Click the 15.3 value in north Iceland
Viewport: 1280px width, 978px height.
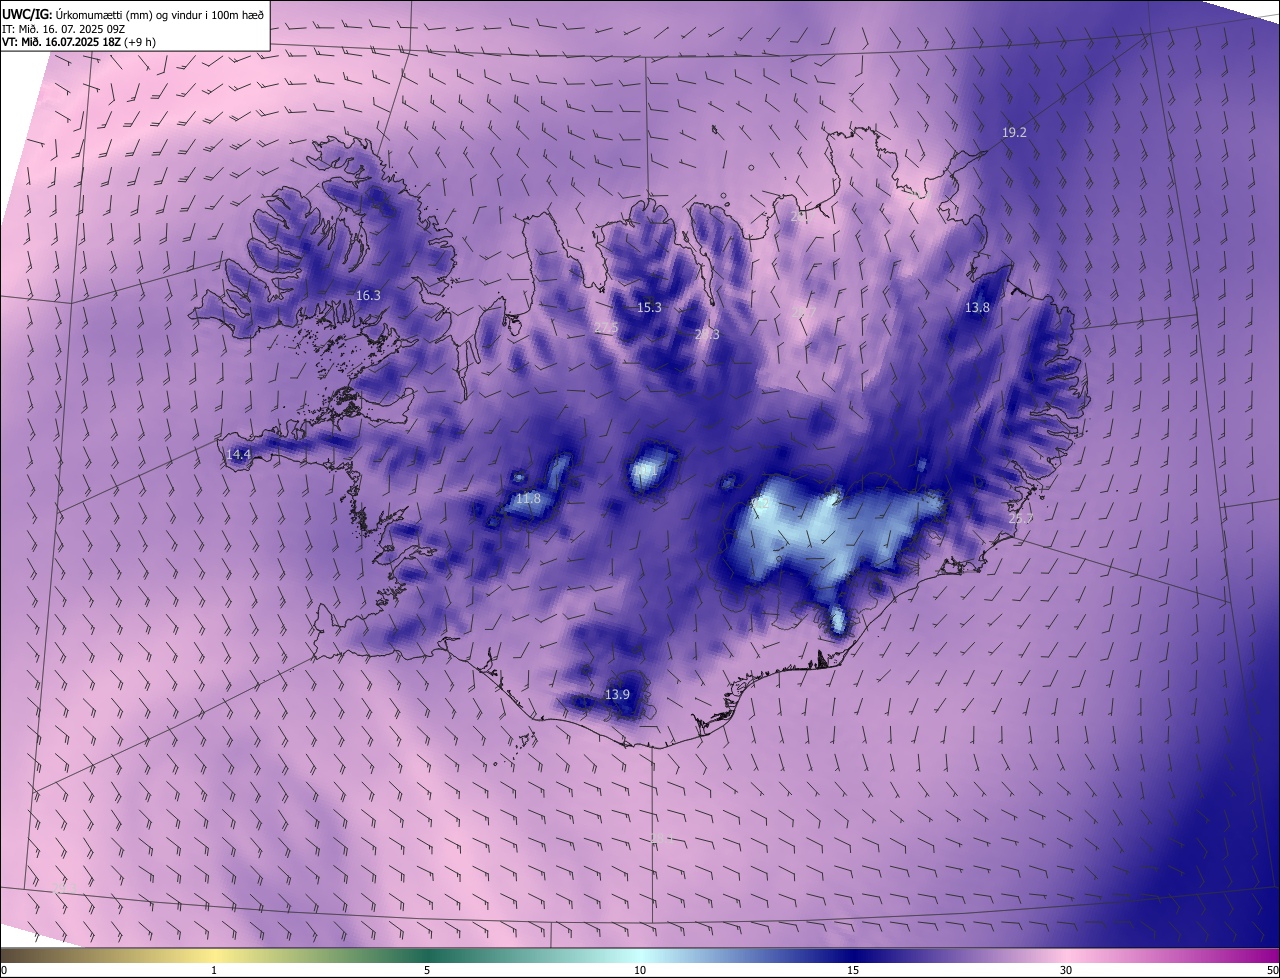pos(649,307)
